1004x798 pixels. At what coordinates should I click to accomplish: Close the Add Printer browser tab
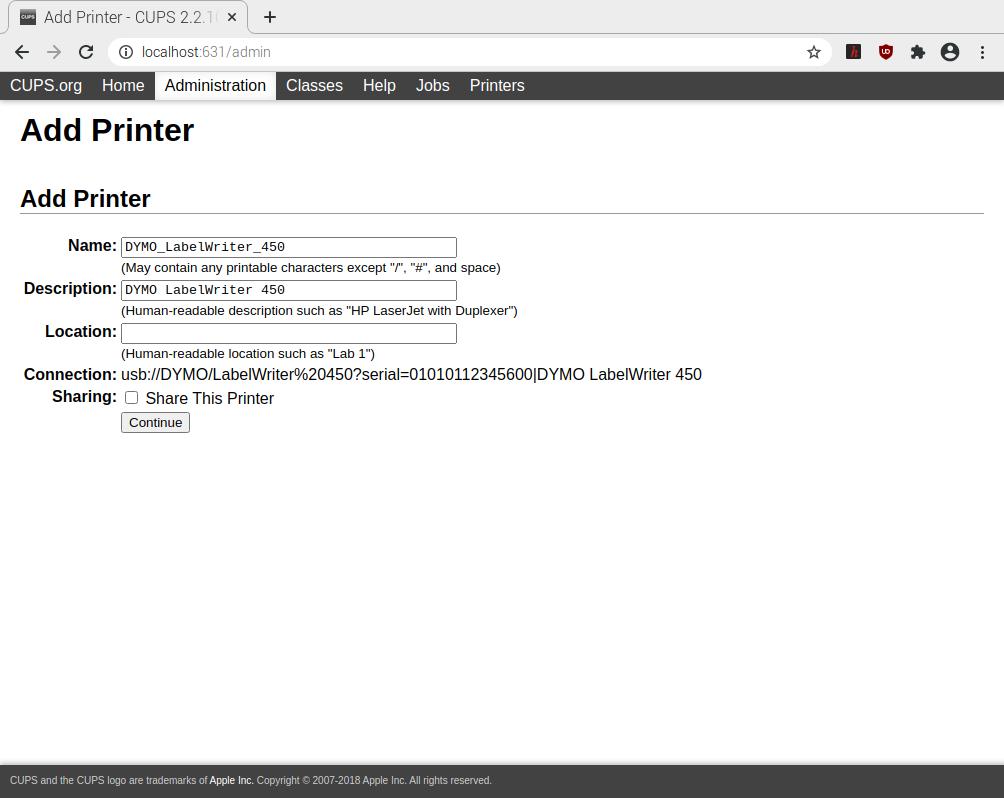pyautogui.click(x=232, y=17)
